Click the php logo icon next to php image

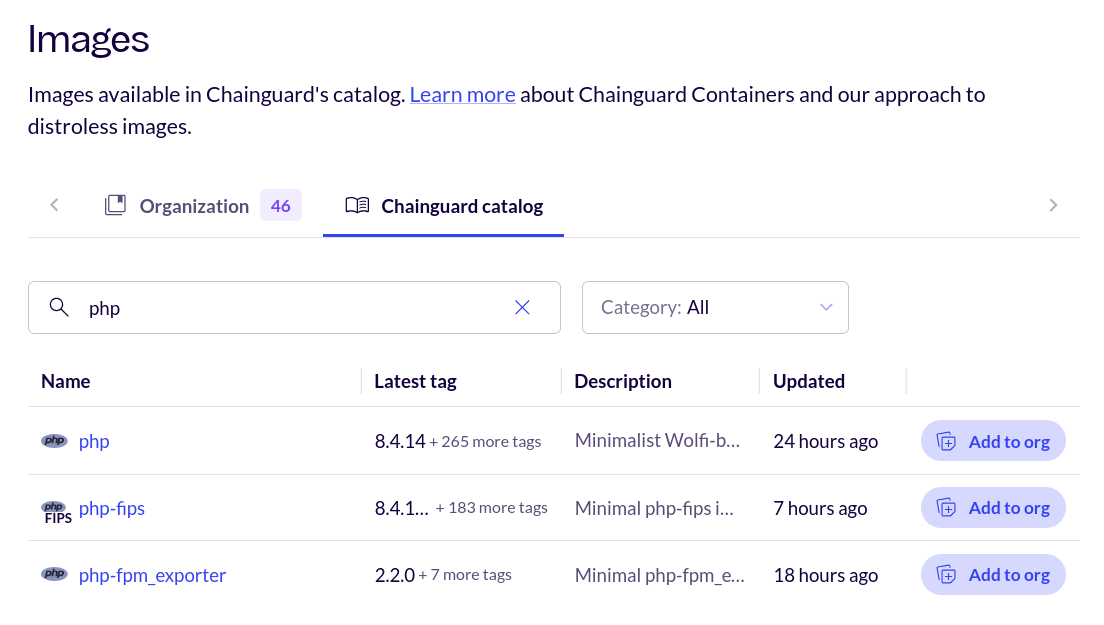pos(54,440)
